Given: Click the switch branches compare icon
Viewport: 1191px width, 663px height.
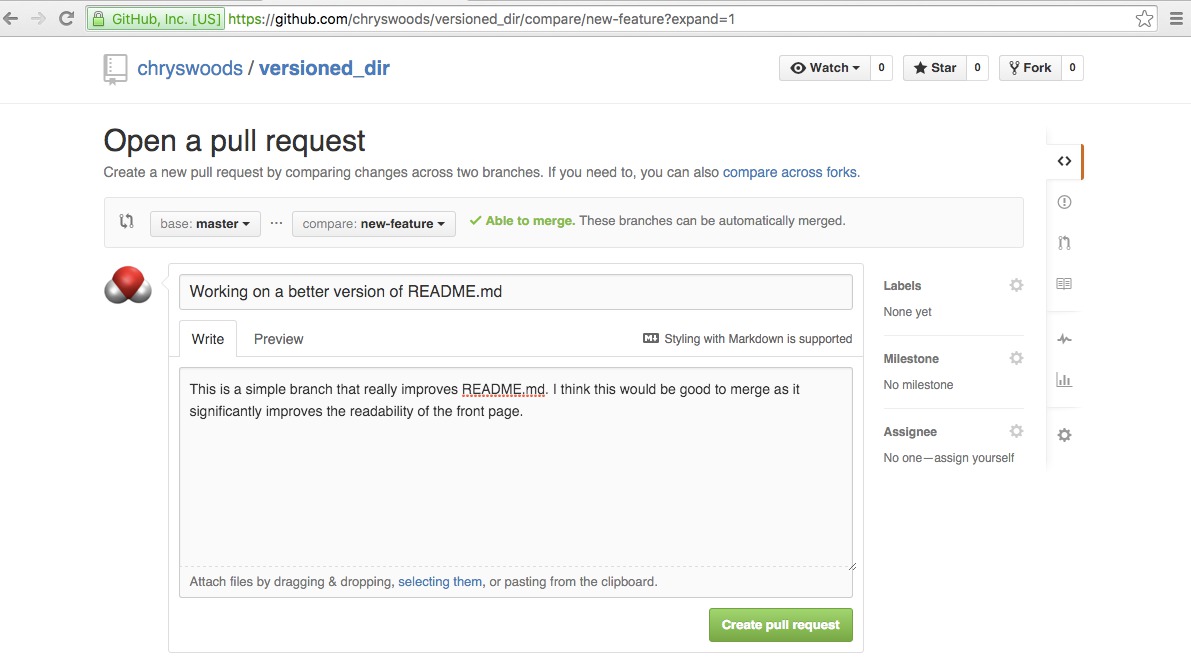Looking at the screenshot, I should (x=127, y=221).
